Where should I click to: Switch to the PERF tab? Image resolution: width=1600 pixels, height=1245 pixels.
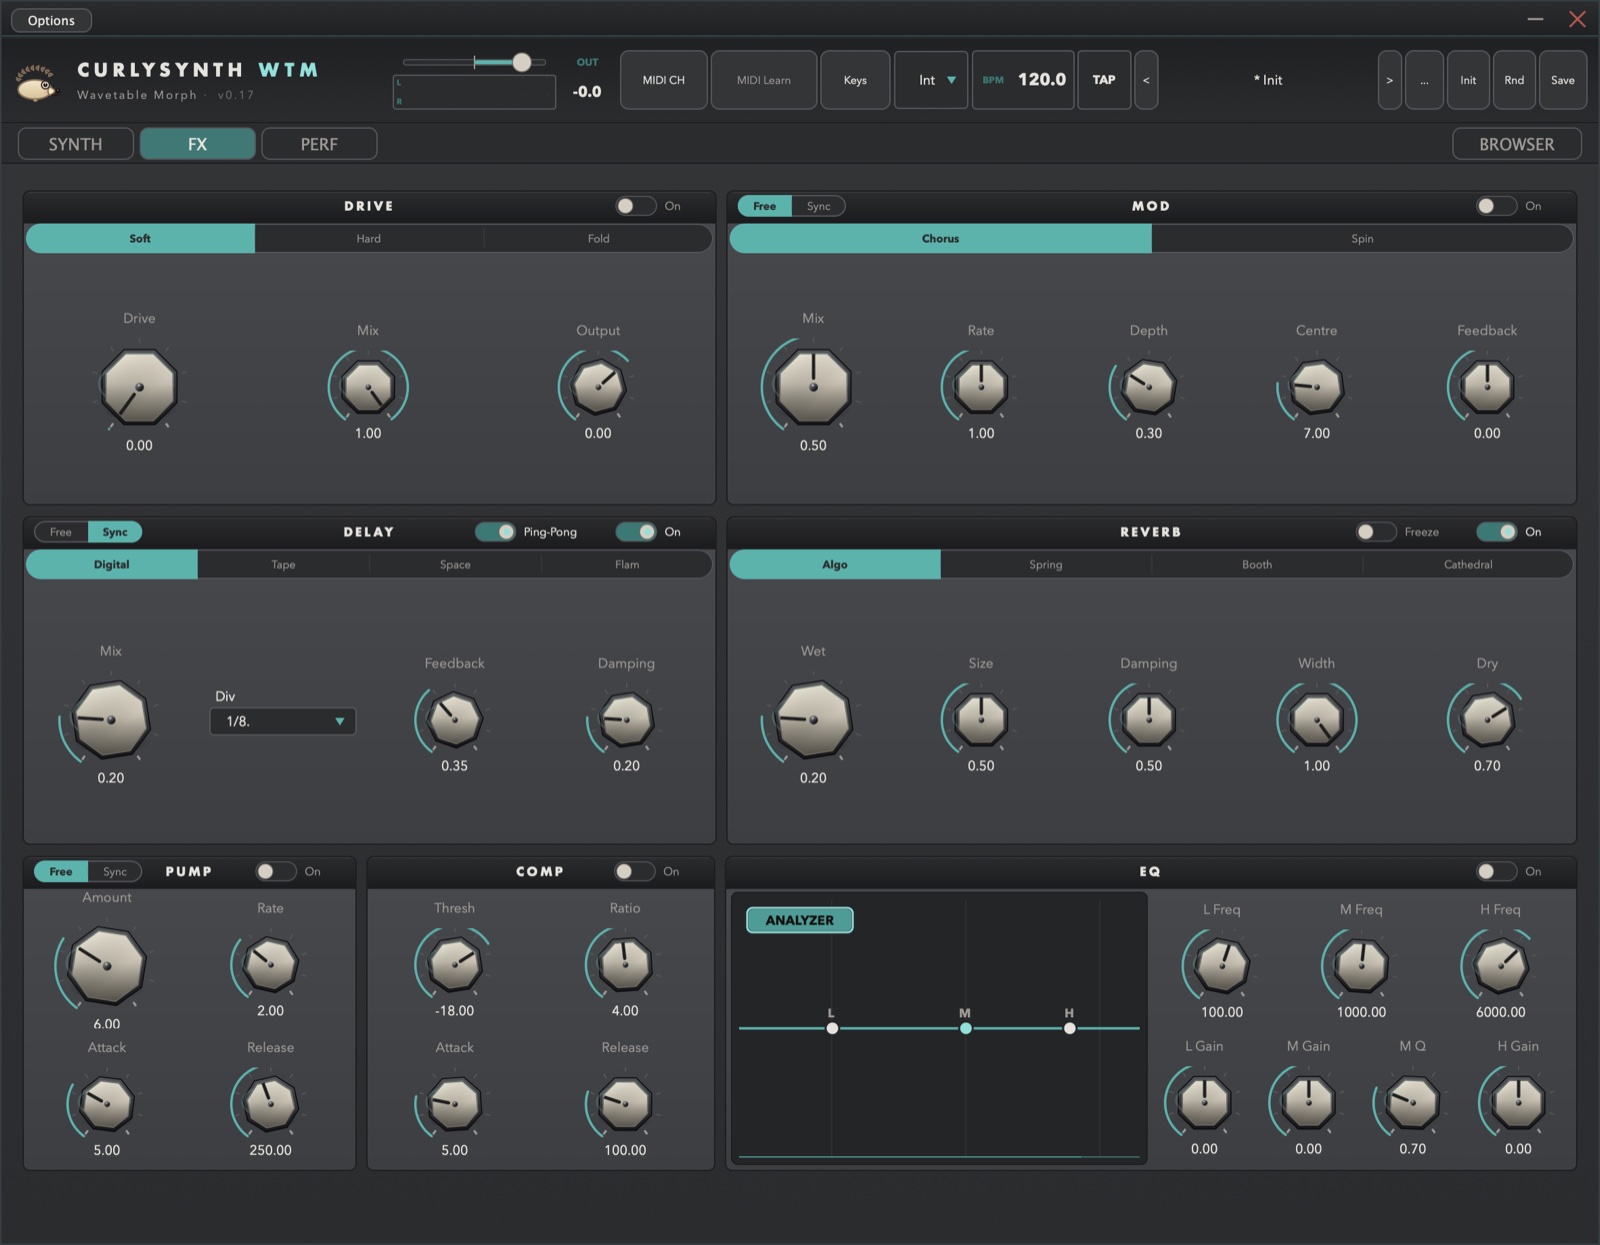click(319, 144)
